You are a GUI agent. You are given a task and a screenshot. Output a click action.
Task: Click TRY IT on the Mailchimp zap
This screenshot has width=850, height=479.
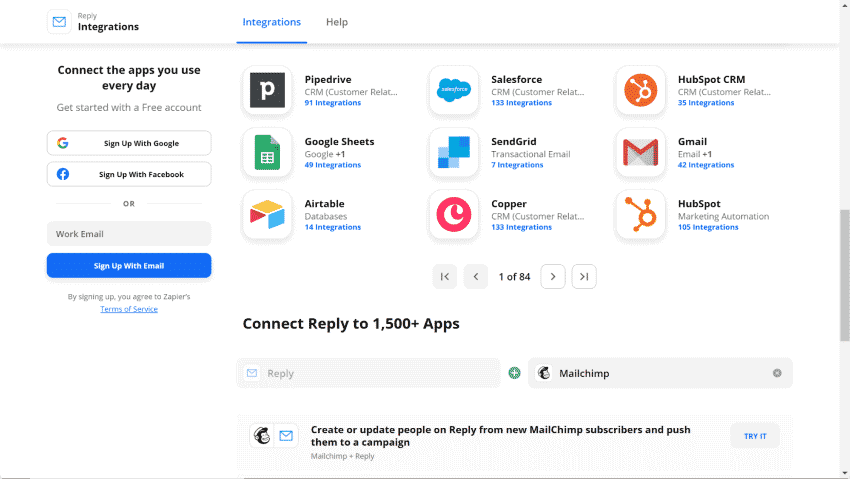point(755,436)
